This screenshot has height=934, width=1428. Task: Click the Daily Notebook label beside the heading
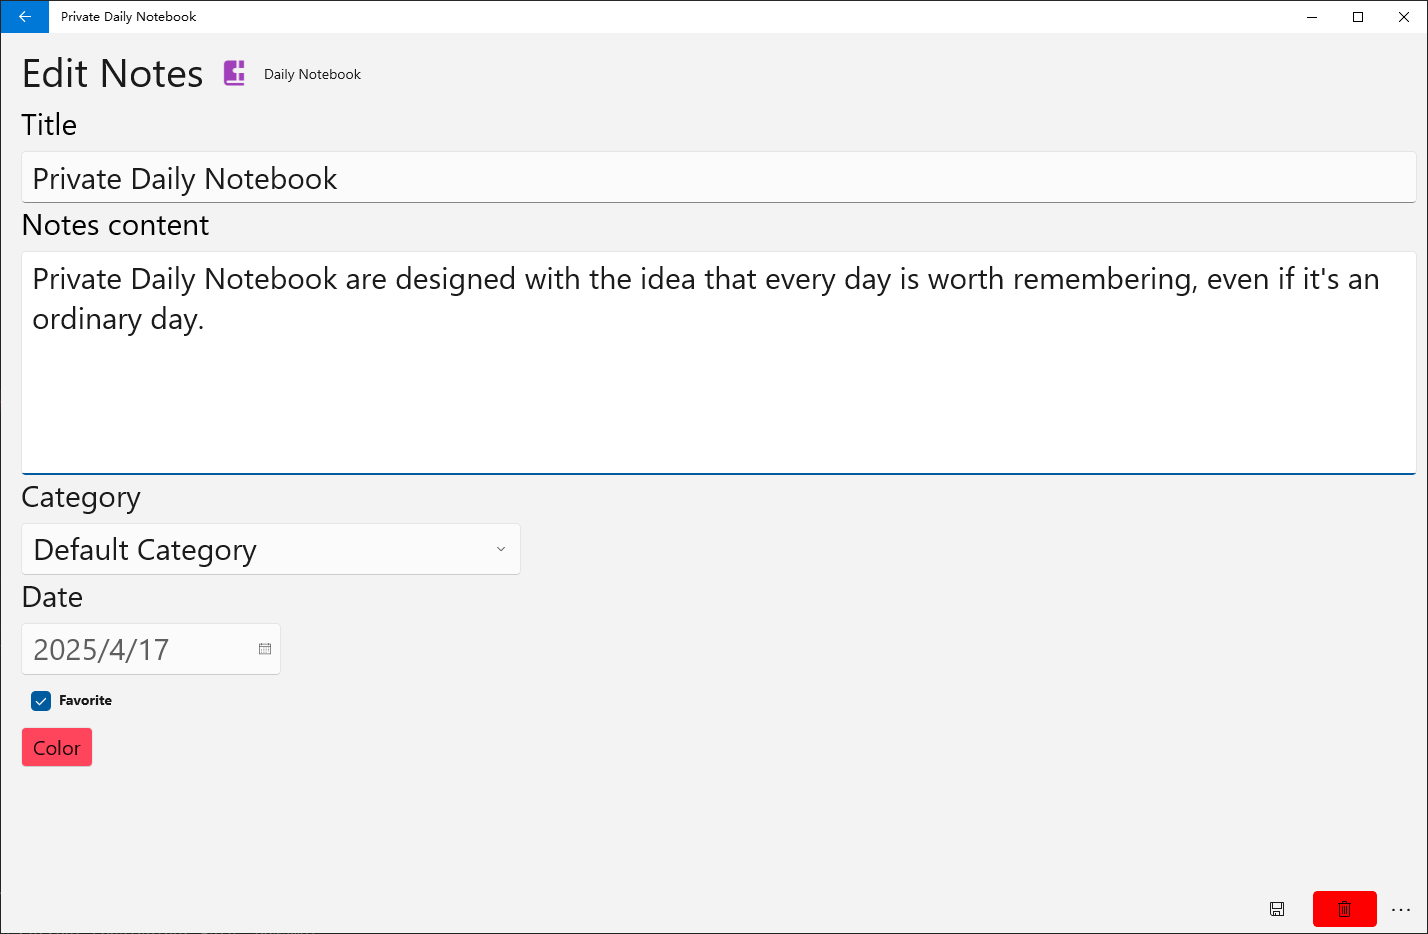click(x=312, y=74)
